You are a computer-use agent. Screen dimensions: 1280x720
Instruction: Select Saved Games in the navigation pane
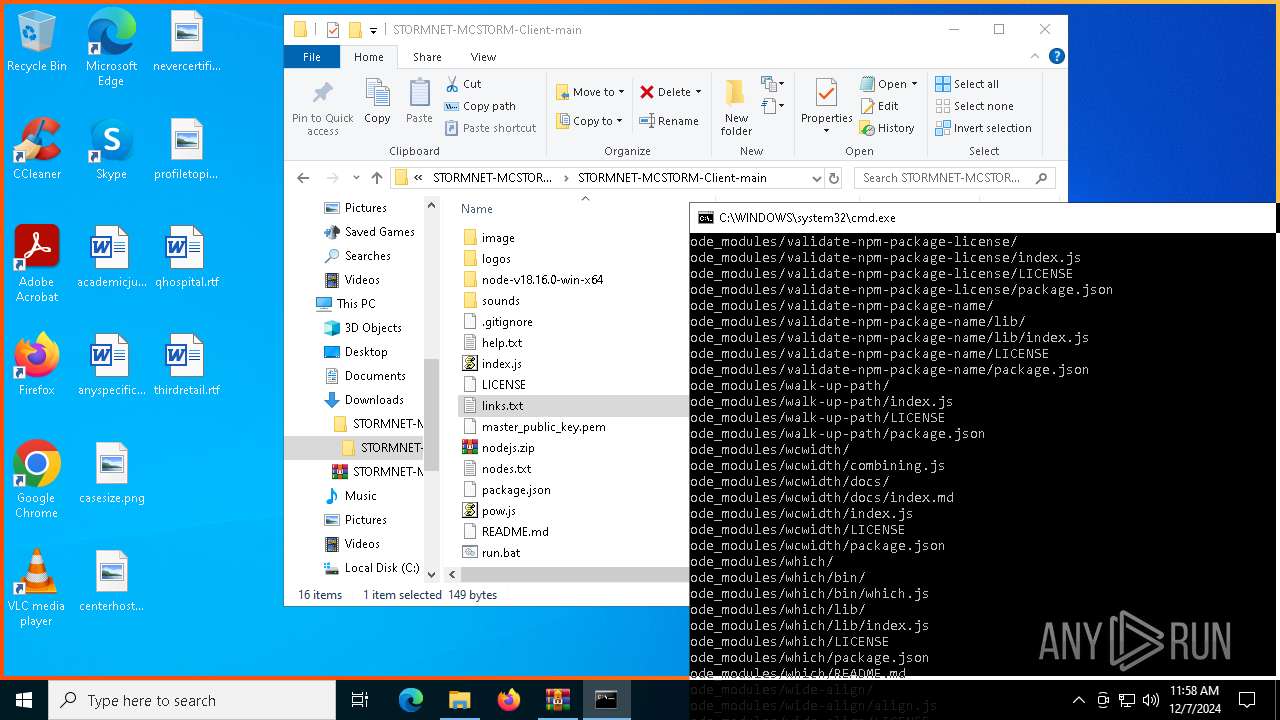coord(368,232)
